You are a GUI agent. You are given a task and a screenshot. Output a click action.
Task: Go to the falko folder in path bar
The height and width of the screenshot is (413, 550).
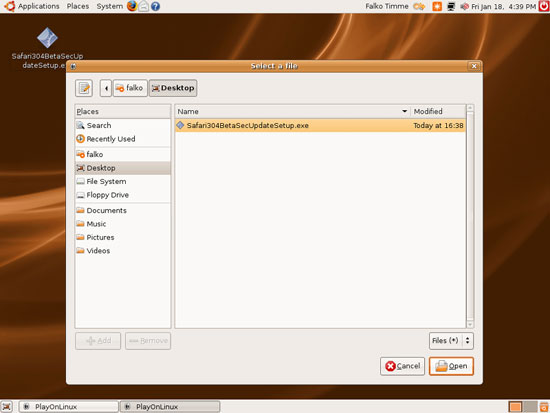pyautogui.click(x=130, y=88)
